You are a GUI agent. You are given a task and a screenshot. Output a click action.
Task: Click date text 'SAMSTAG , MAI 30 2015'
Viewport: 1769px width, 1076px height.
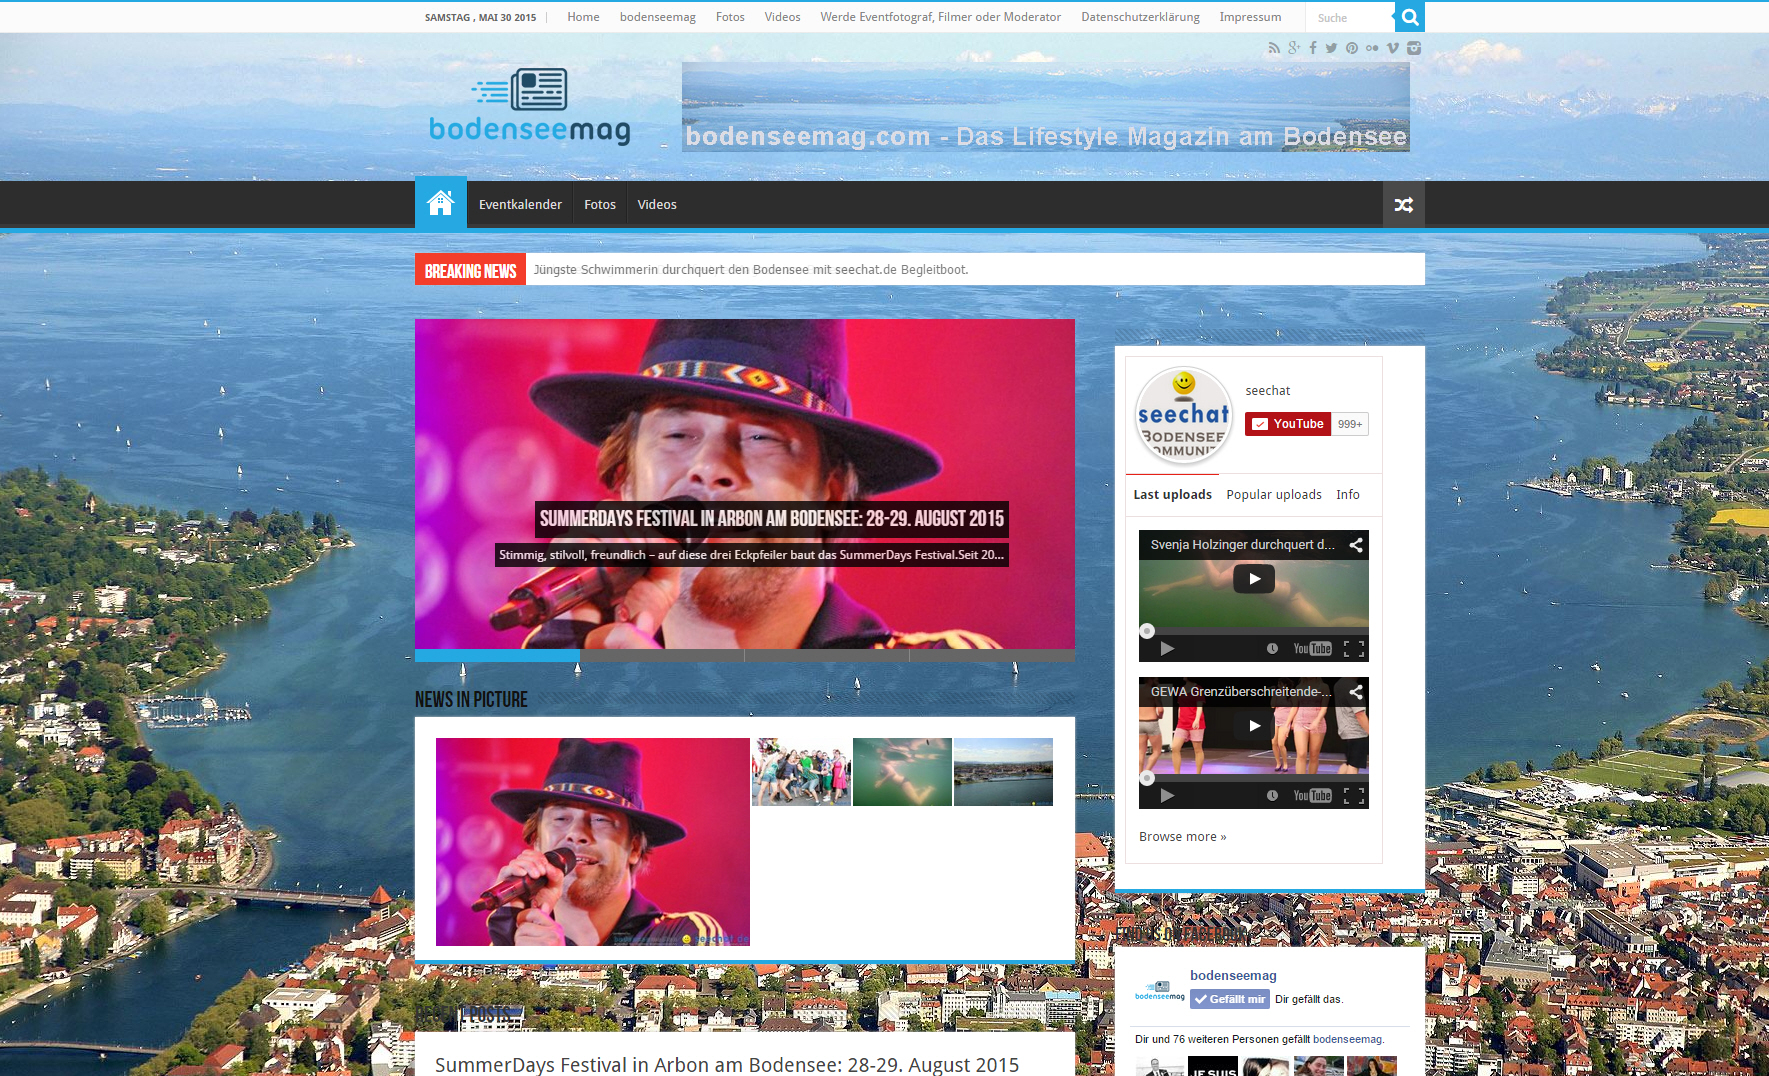pyautogui.click(x=480, y=18)
